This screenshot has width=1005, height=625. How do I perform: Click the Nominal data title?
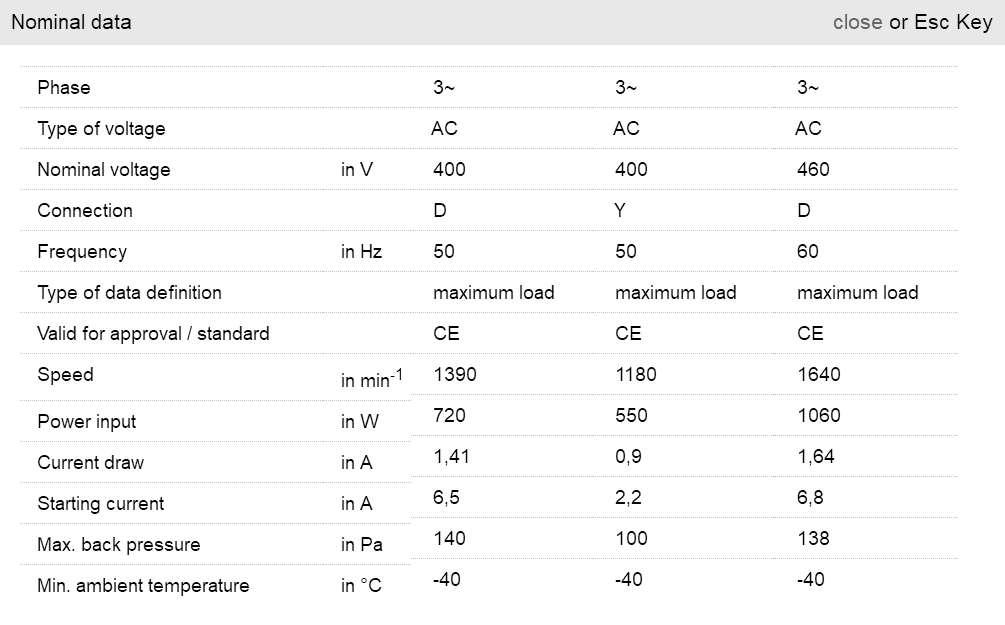click(x=71, y=22)
